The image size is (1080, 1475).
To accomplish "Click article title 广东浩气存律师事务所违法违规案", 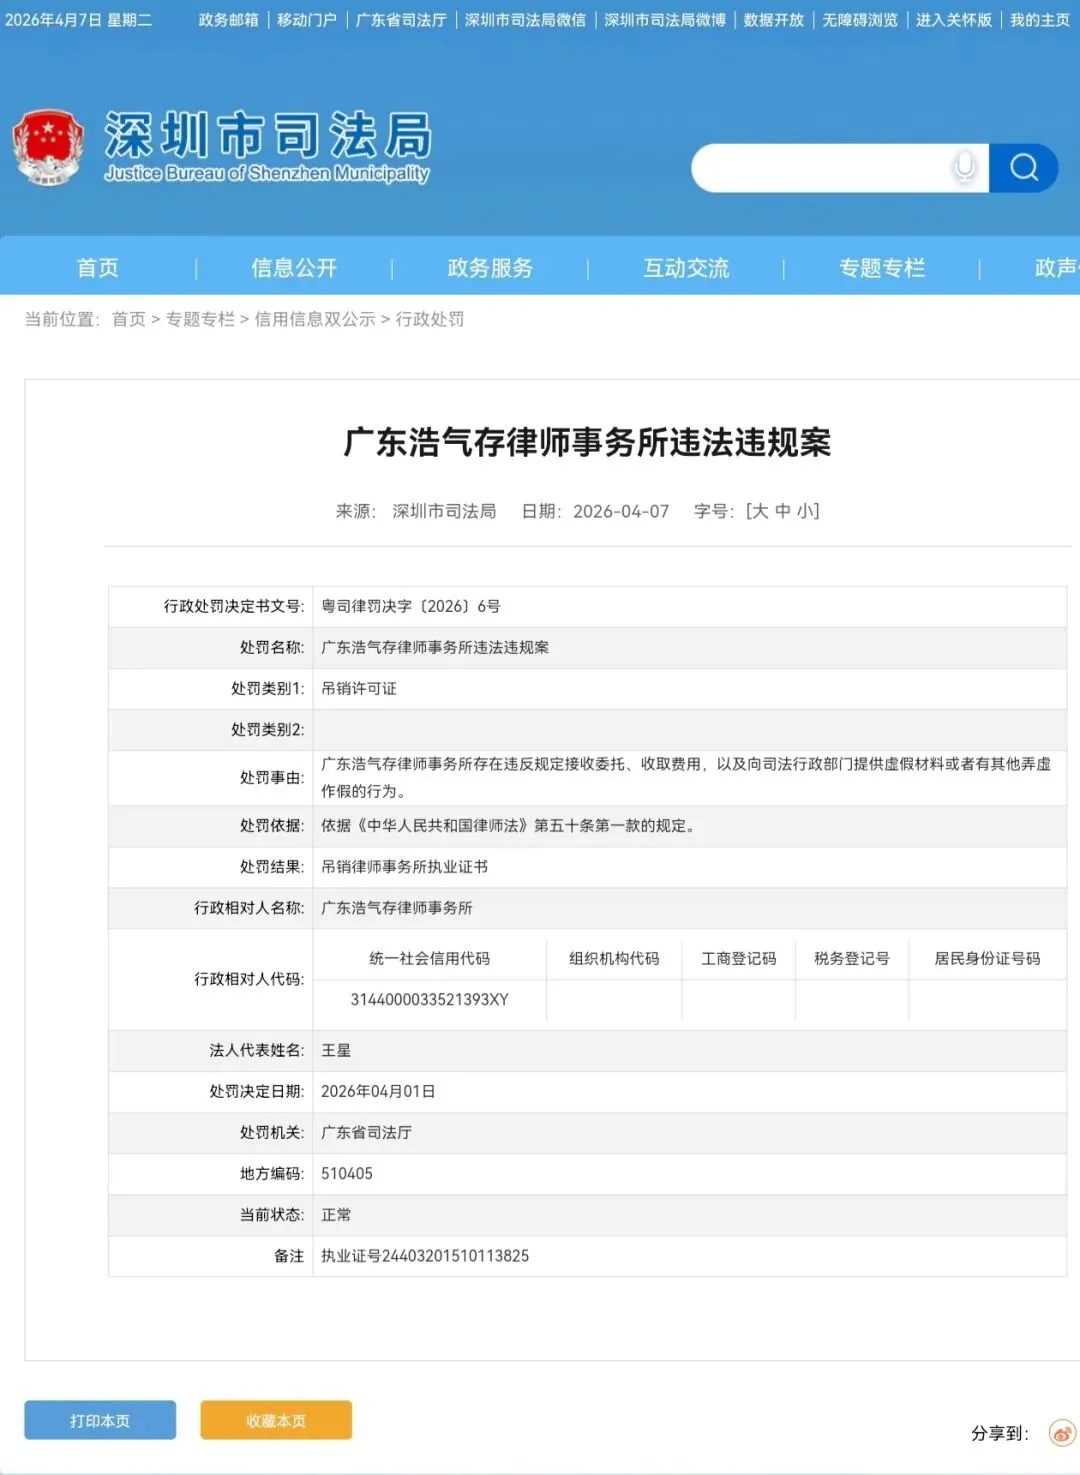I will pos(587,442).
